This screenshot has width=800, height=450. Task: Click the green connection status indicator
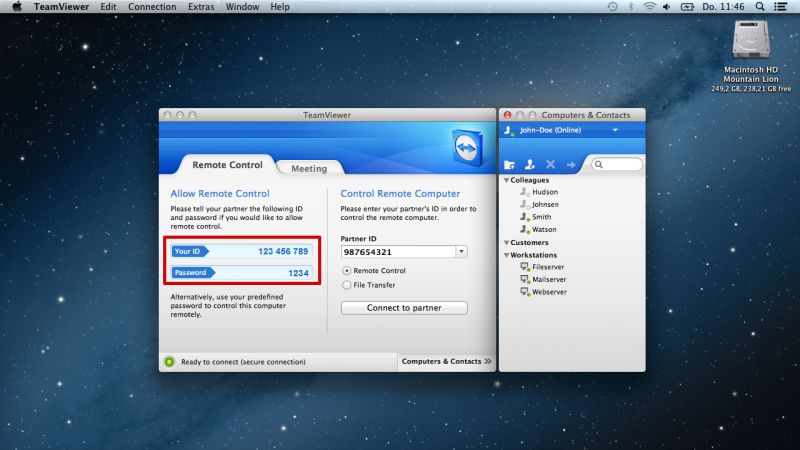click(169, 362)
